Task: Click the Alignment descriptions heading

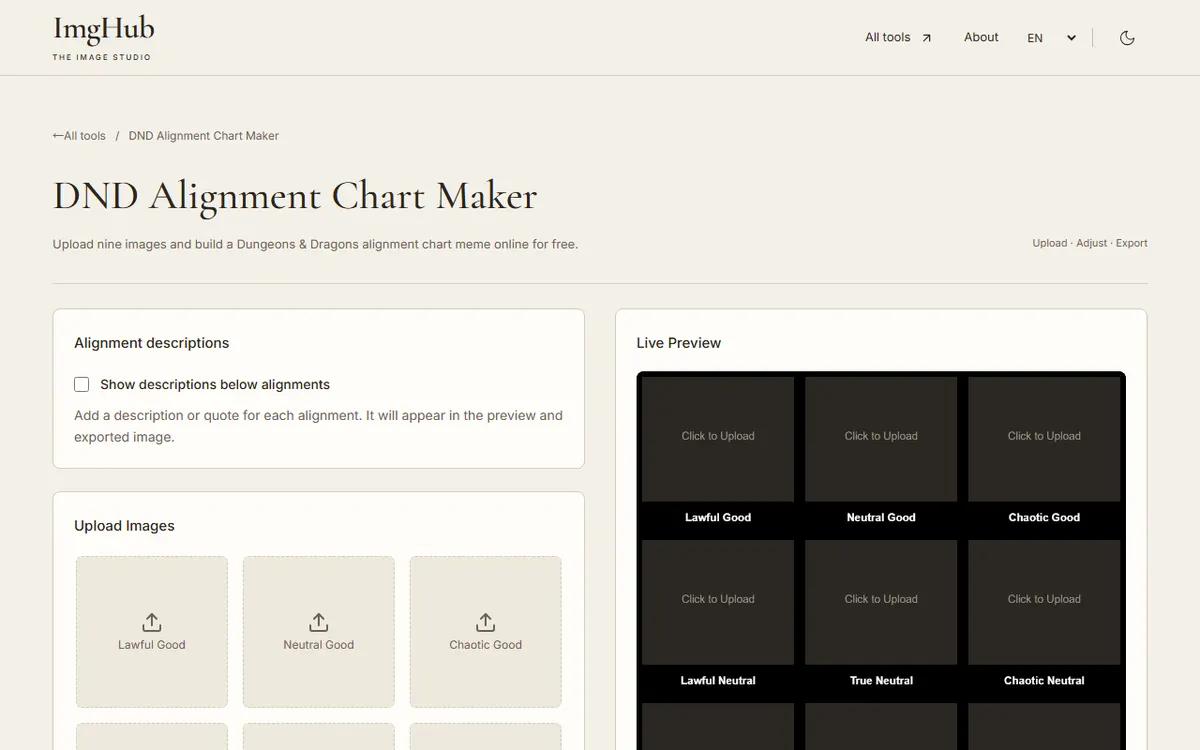Action: pyautogui.click(x=152, y=343)
